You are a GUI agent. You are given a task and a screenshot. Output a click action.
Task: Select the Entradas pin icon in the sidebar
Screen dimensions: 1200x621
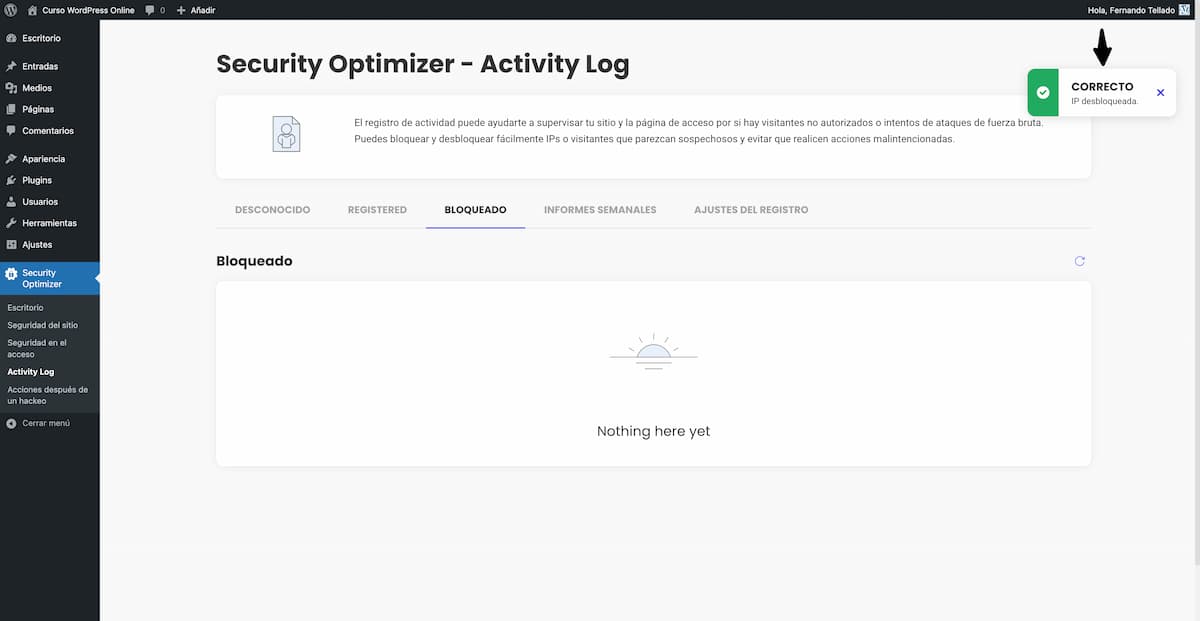click(x=10, y=66)
